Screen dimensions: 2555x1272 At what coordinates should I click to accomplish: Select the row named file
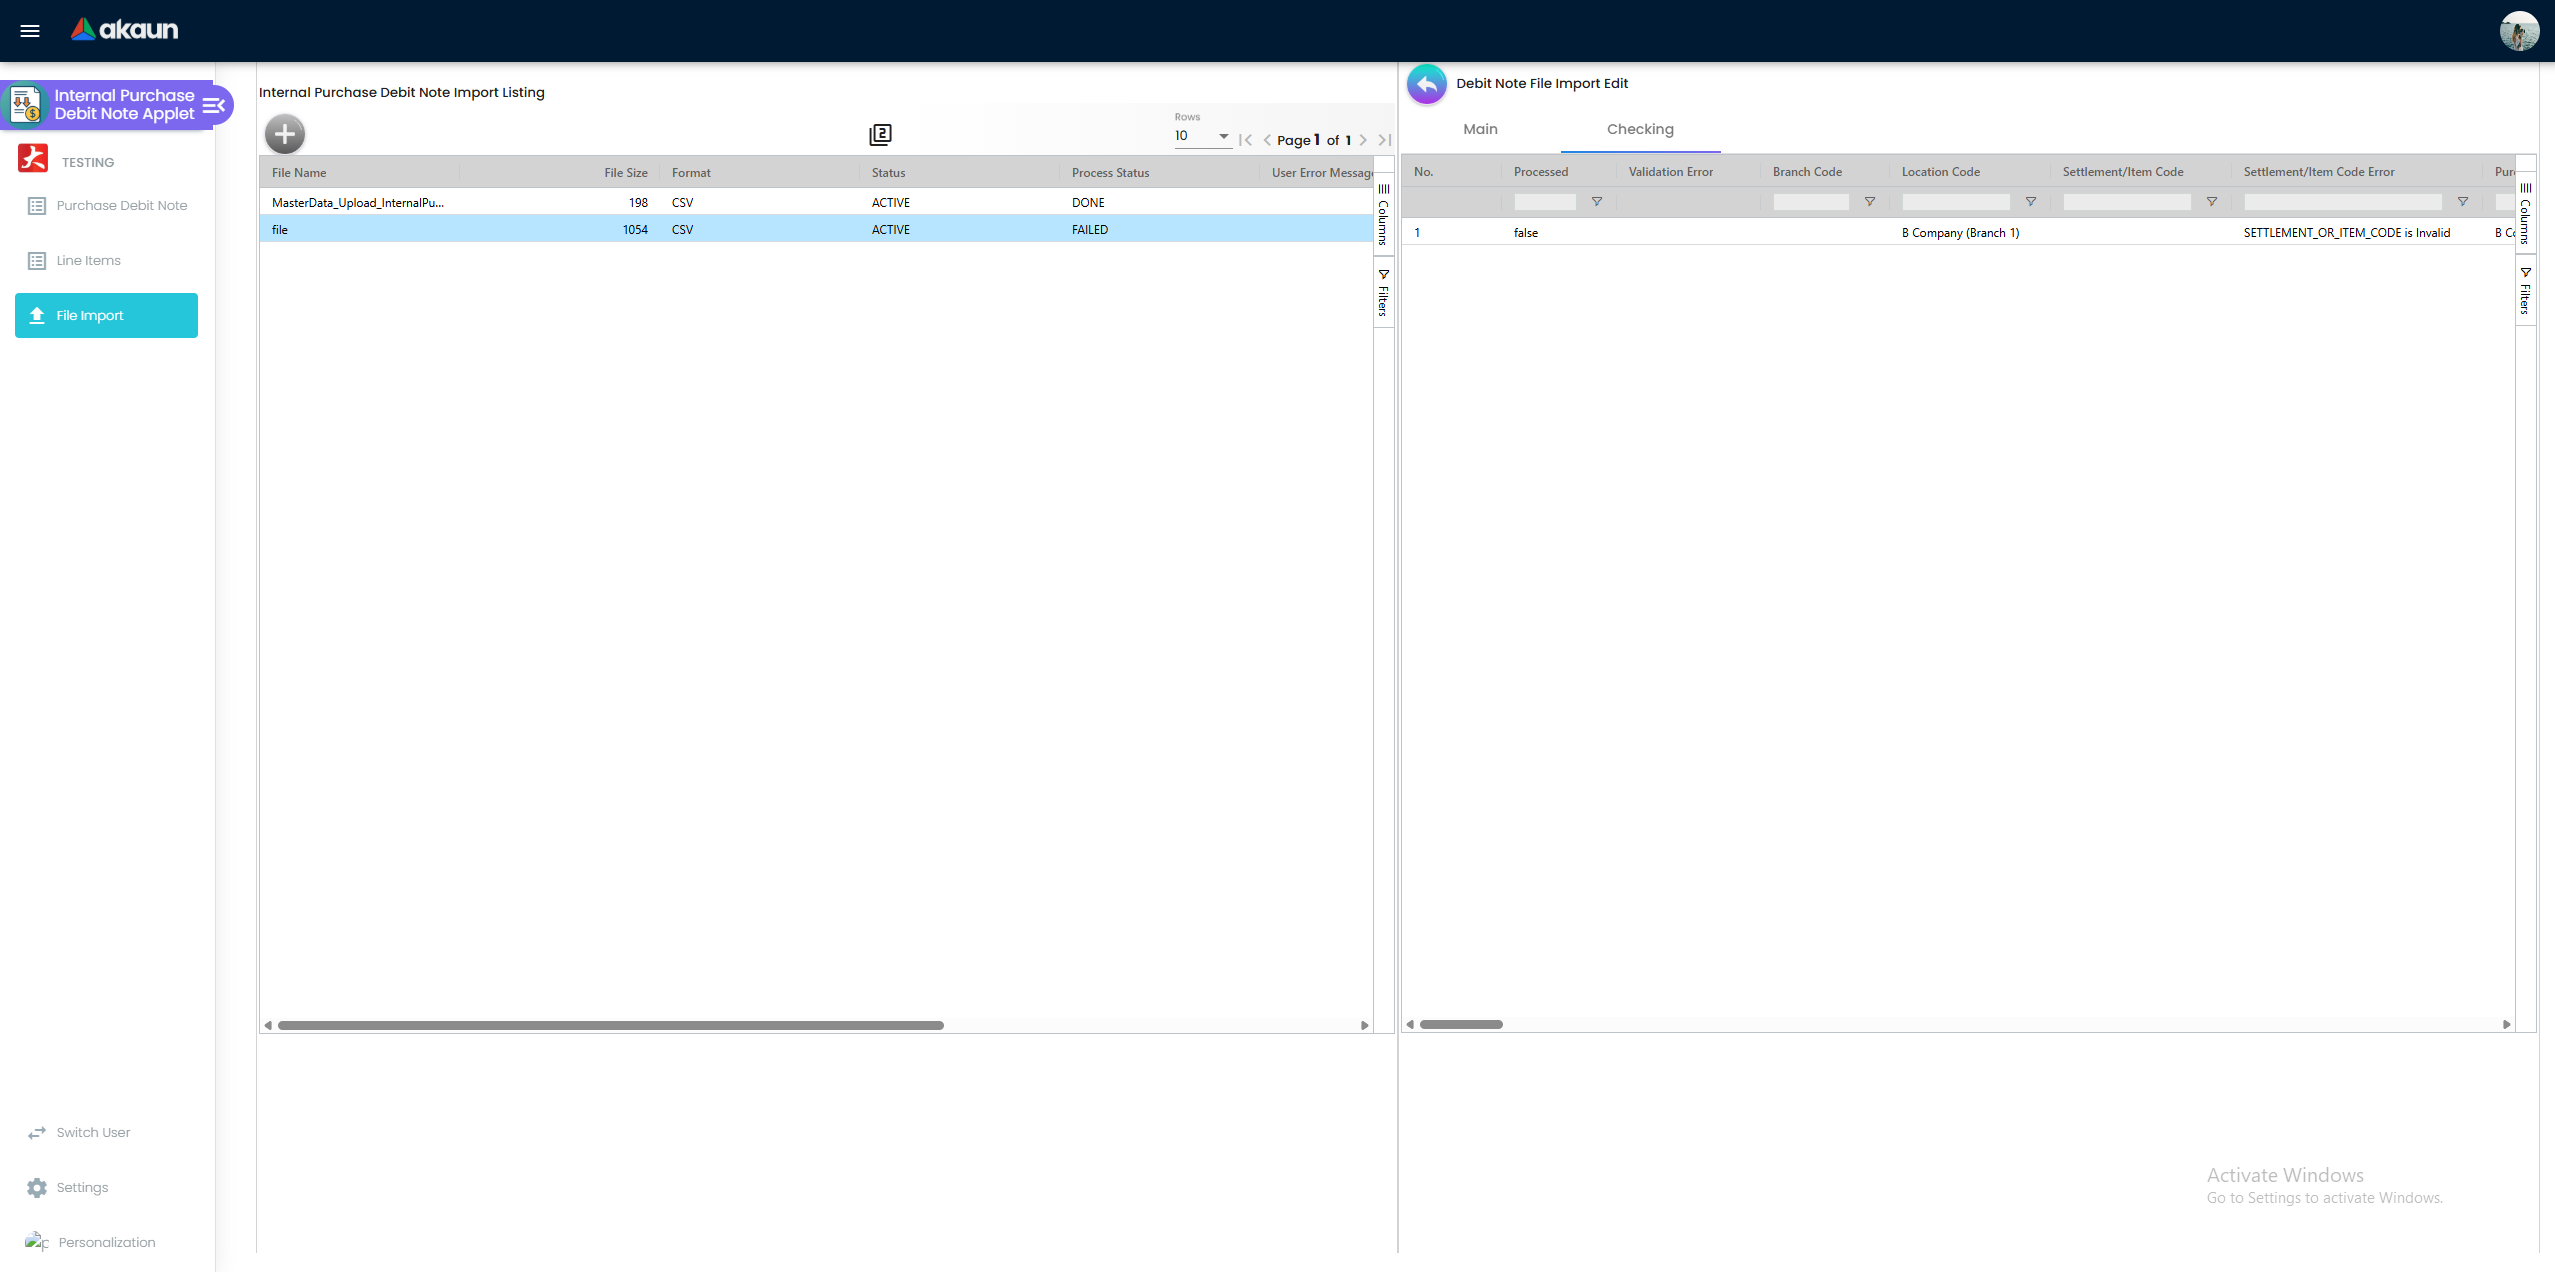(817, 230)
